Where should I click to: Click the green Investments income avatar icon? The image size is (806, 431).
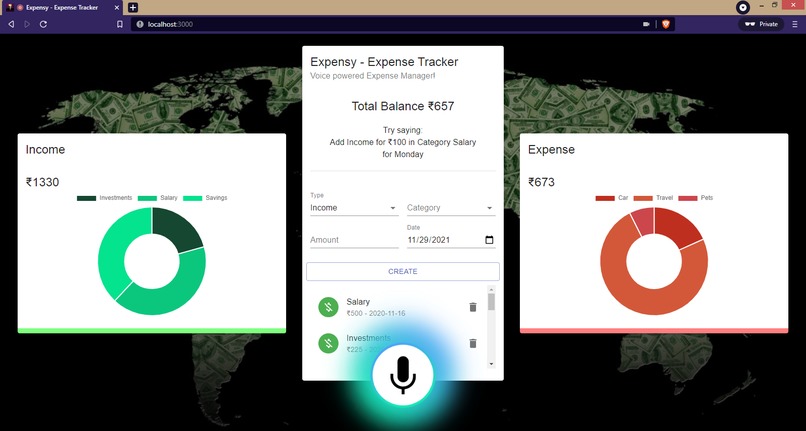(328, 343)
